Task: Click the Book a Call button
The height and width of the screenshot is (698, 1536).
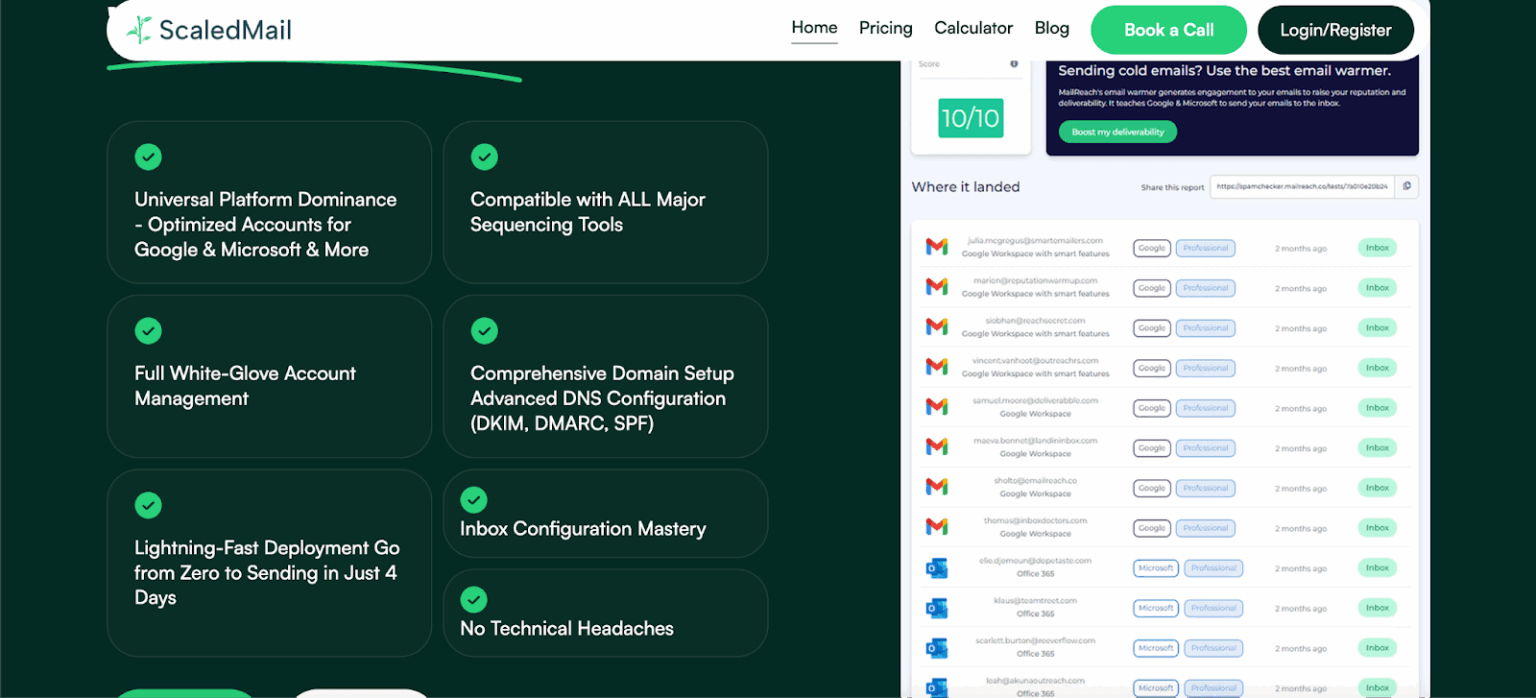Action: click(1169, 30)
